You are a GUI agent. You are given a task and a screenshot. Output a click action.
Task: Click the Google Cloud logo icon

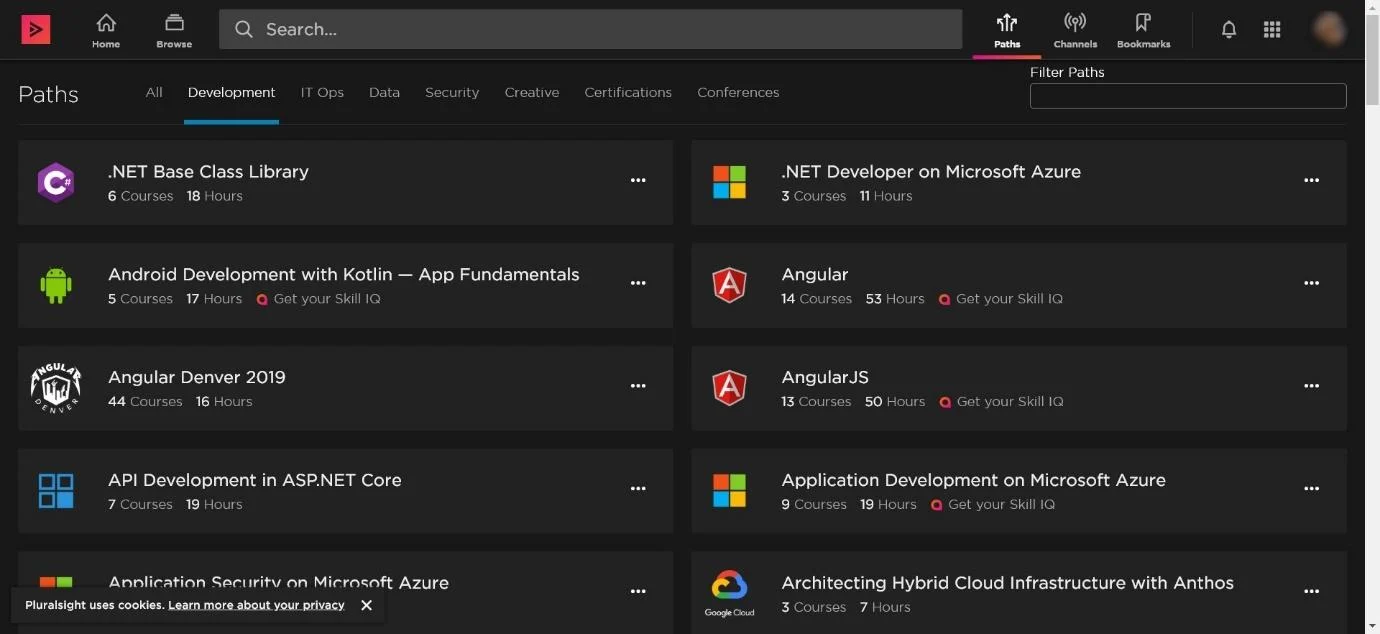[x=729, y=594]
